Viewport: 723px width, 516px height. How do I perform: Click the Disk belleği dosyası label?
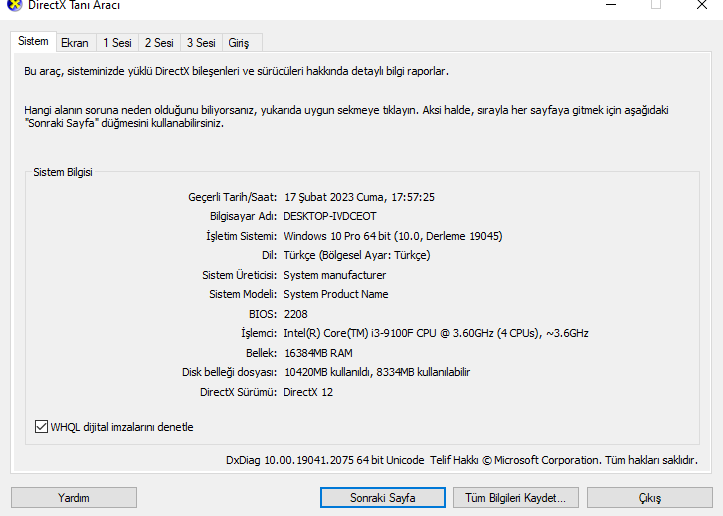tap(229, 372)
